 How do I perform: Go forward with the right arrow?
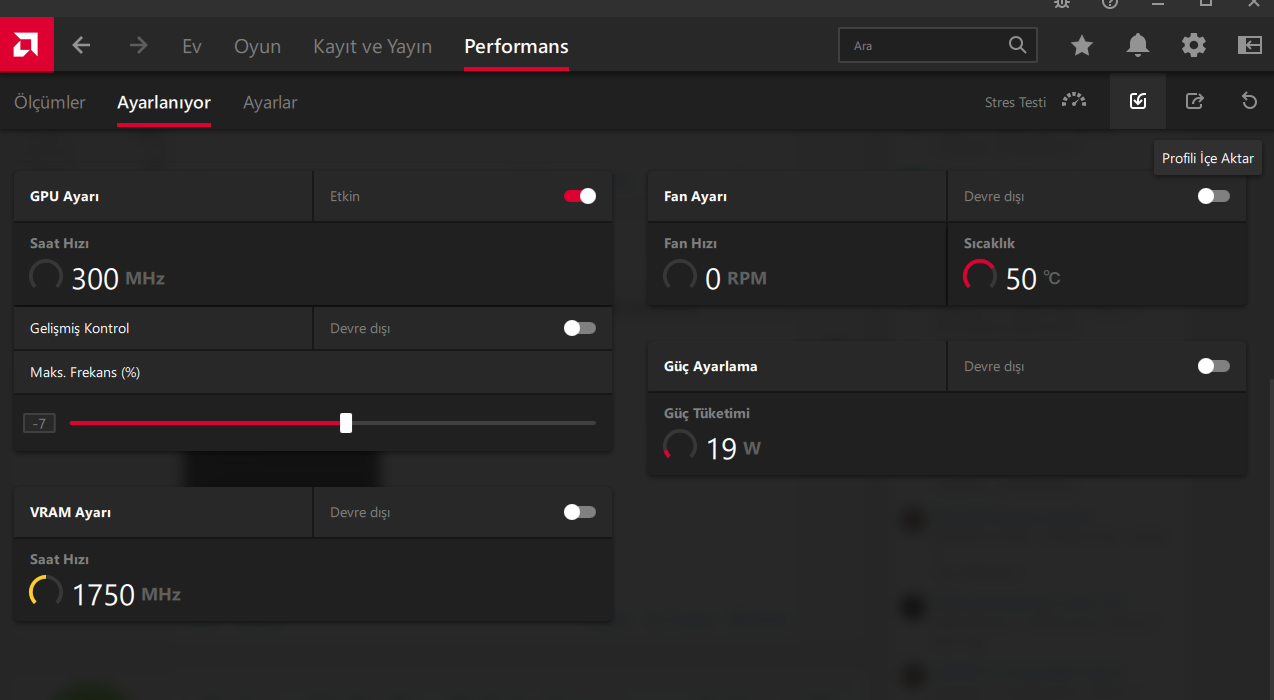tap(138, 46)
